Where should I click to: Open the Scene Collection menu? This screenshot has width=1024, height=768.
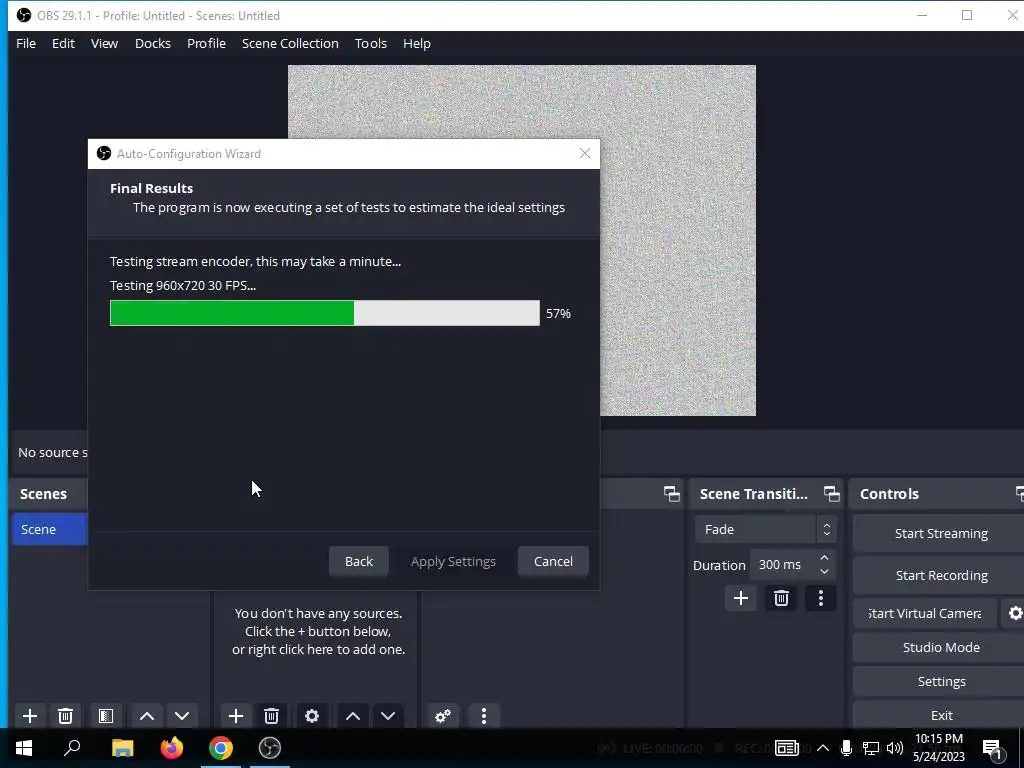[290, 43]
